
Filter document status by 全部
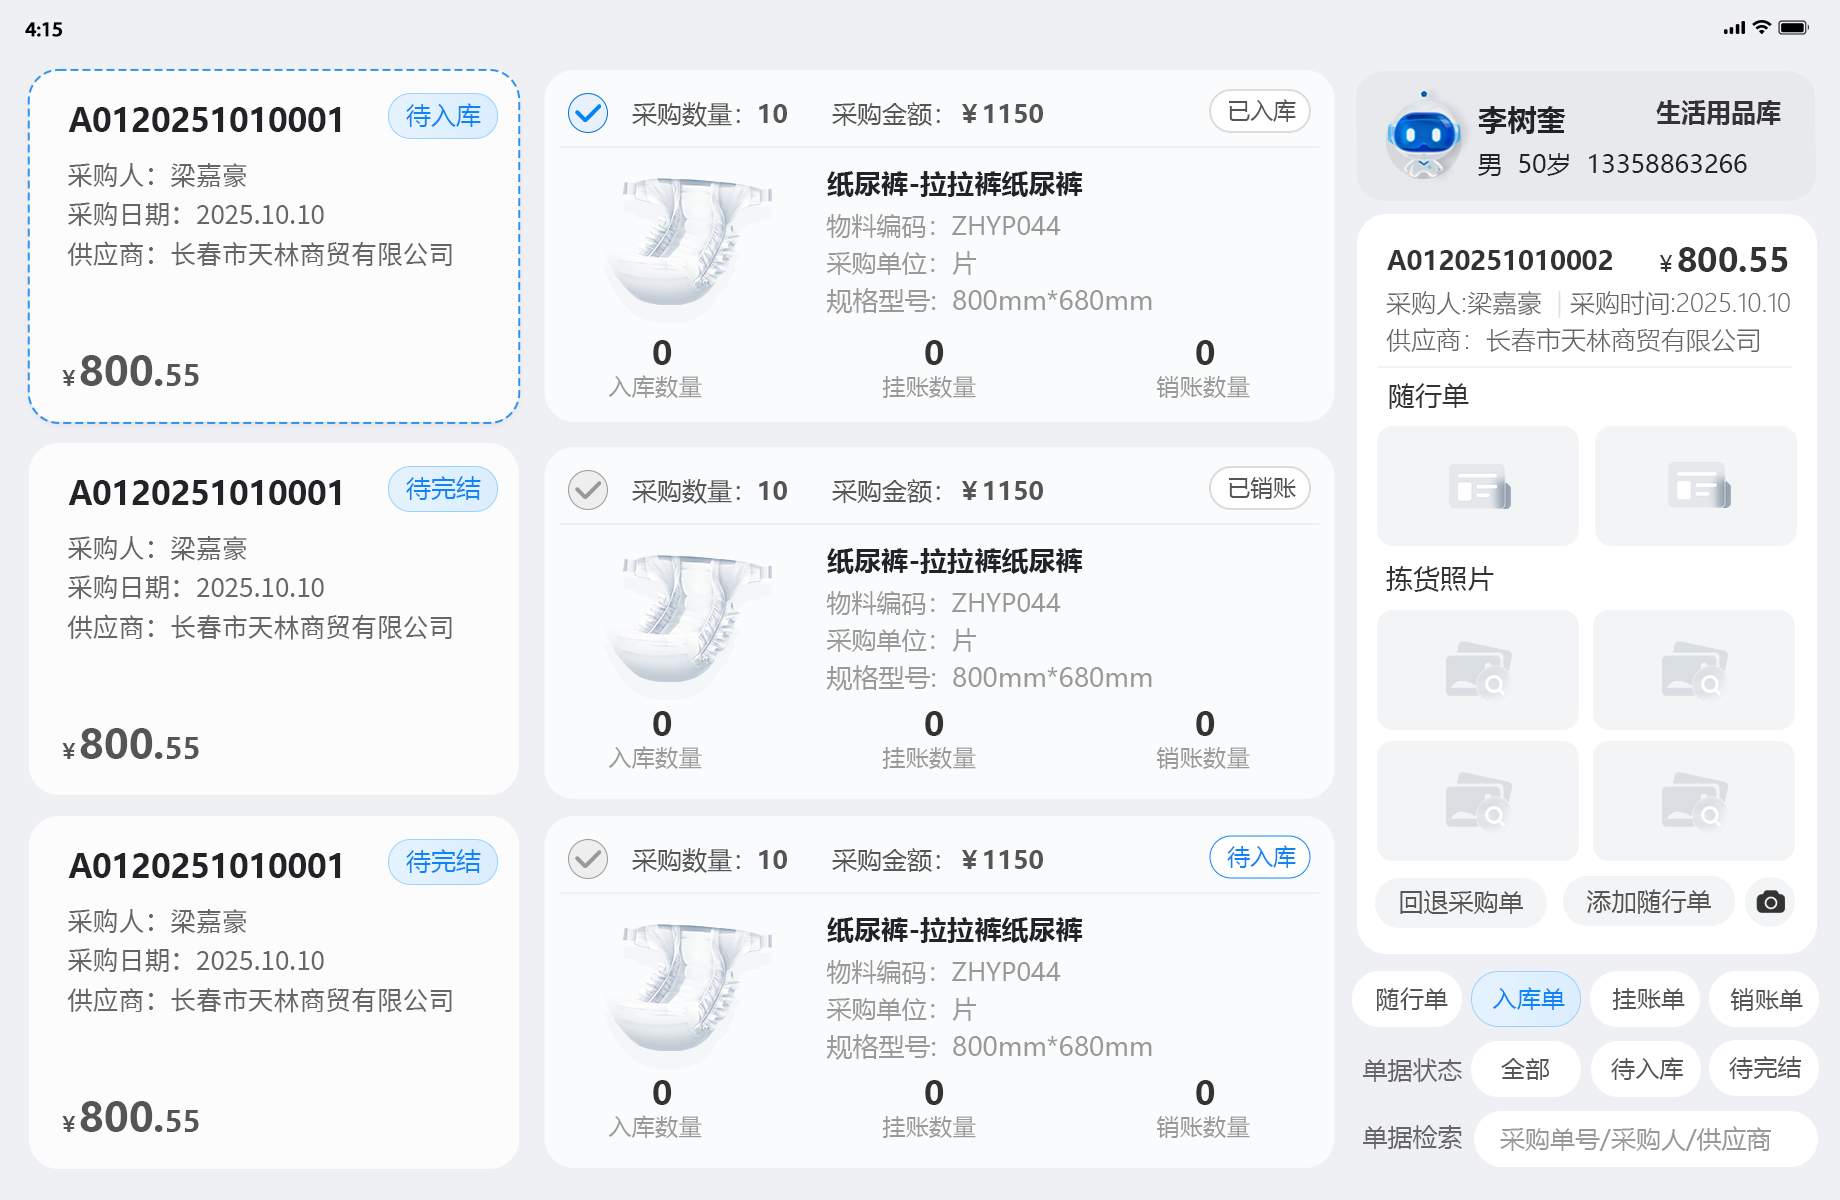[1525, 1069]
